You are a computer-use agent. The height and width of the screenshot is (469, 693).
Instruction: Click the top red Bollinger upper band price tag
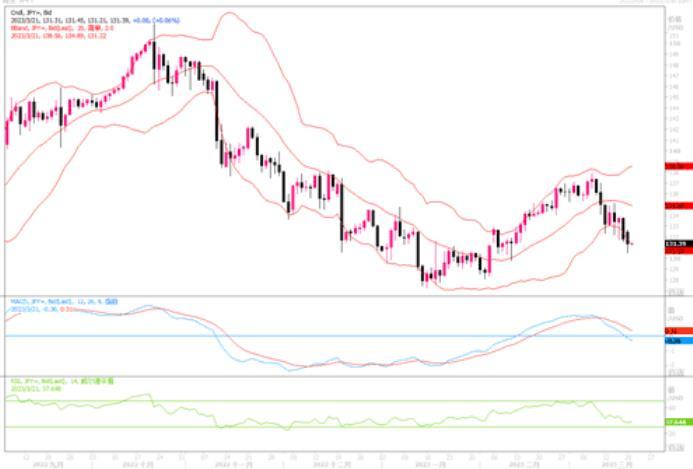(x=678, y=166)
